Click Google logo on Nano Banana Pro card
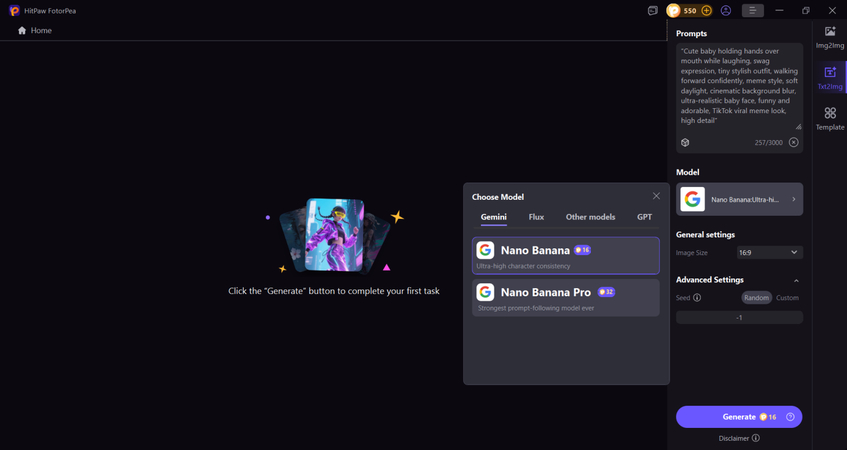 click(485, 292)
